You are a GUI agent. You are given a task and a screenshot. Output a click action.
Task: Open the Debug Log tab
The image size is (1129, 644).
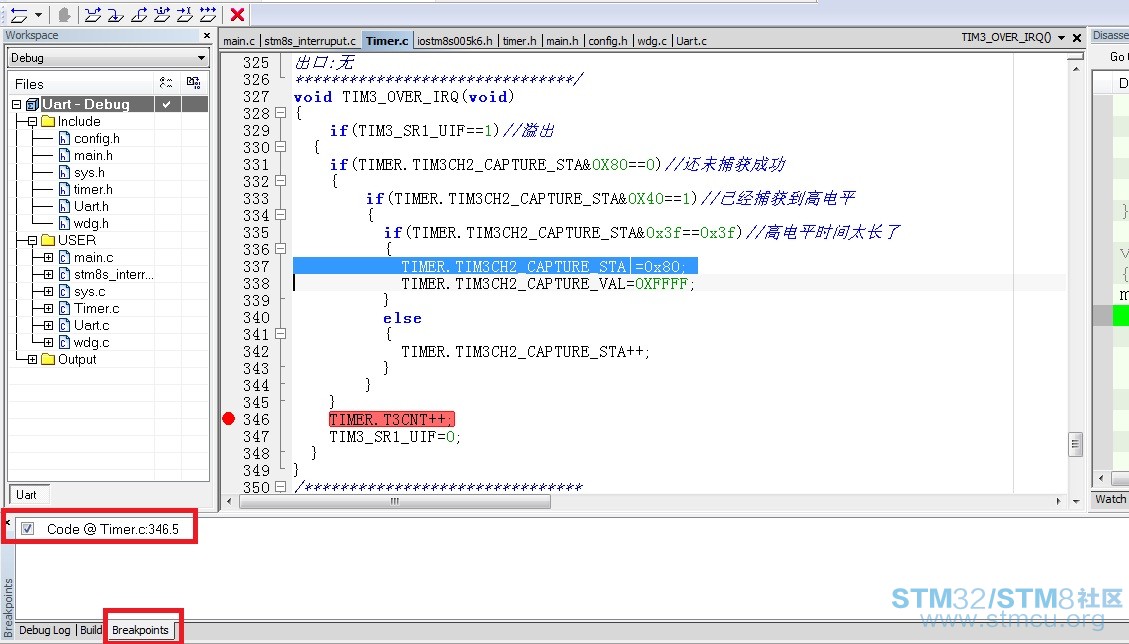45,630
